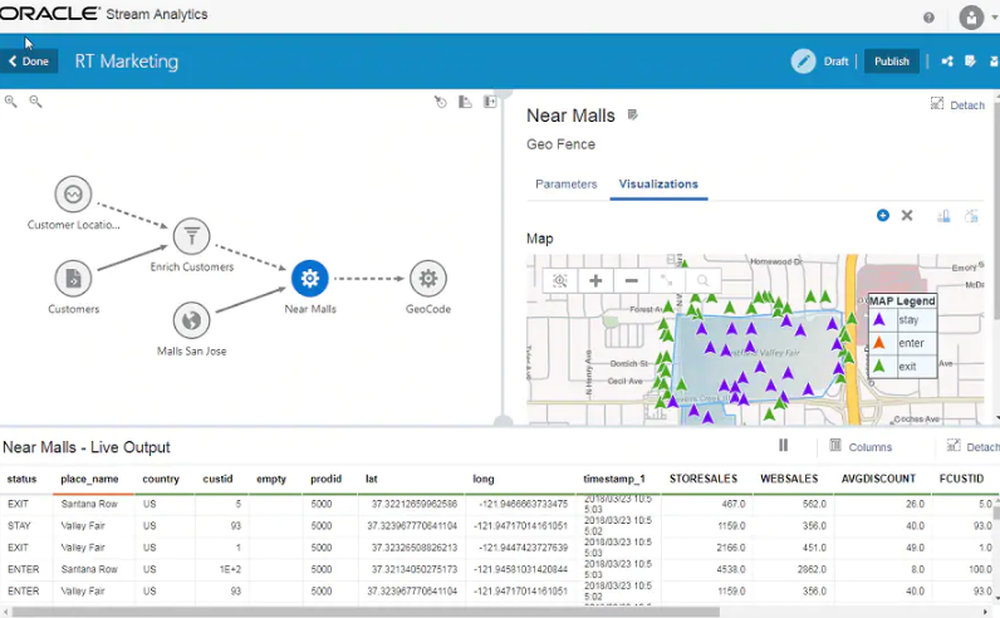Select the Enrich Customers filter node
The width and height of the screenshot is (1000, 618).
191,237
